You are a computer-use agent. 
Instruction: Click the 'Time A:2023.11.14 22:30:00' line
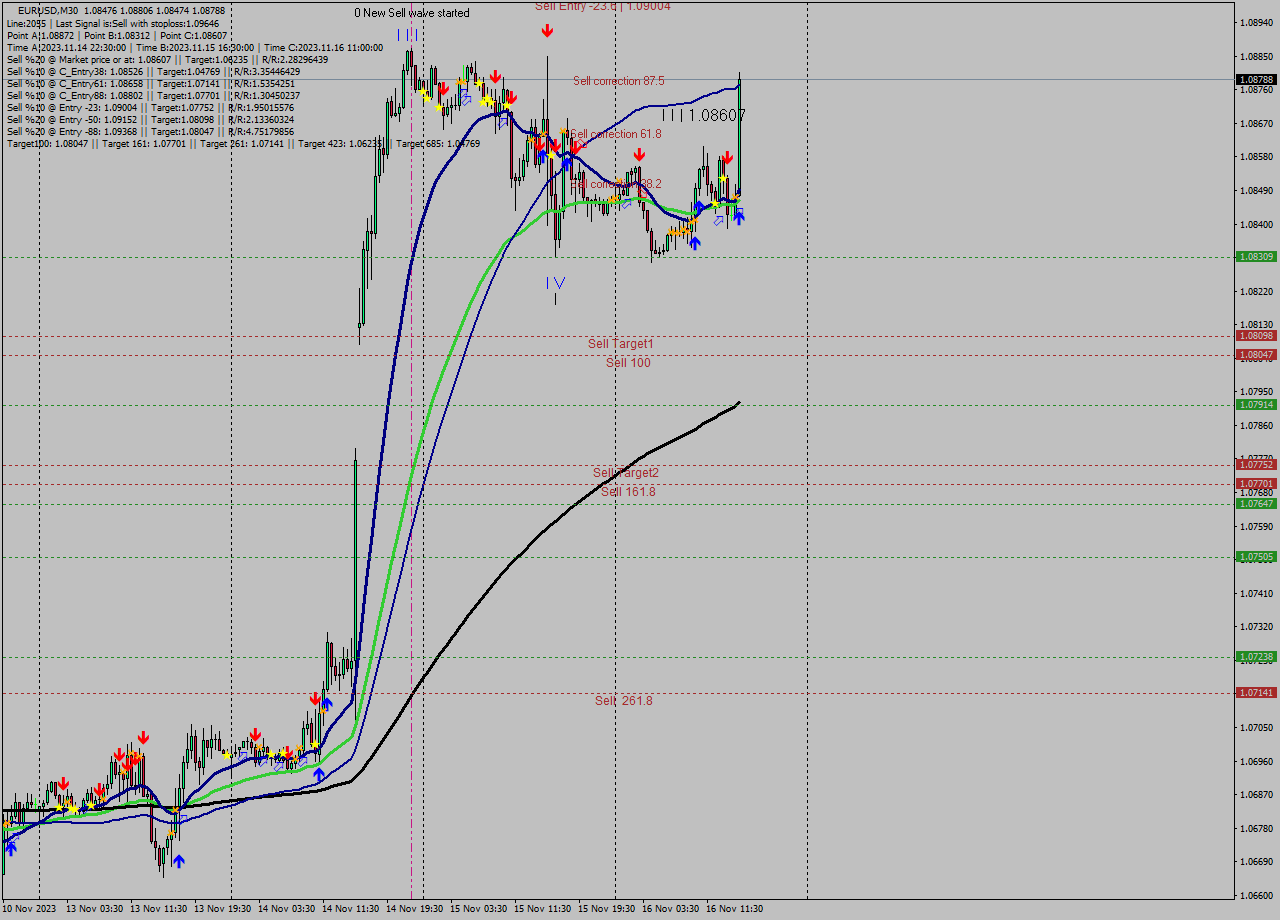195,47
